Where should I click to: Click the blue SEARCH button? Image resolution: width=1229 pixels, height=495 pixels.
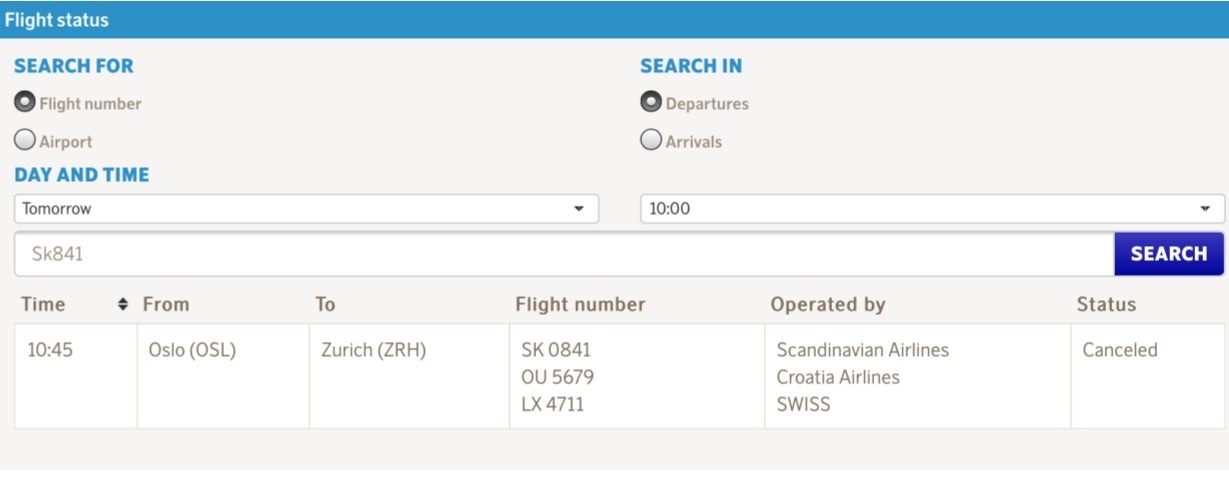pyautogui.click(x=1169, y=254)
